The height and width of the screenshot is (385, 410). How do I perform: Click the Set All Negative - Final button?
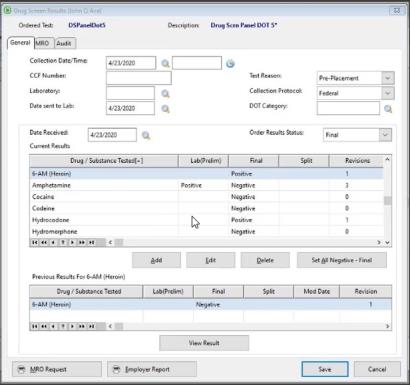click(x=342, y=260)
